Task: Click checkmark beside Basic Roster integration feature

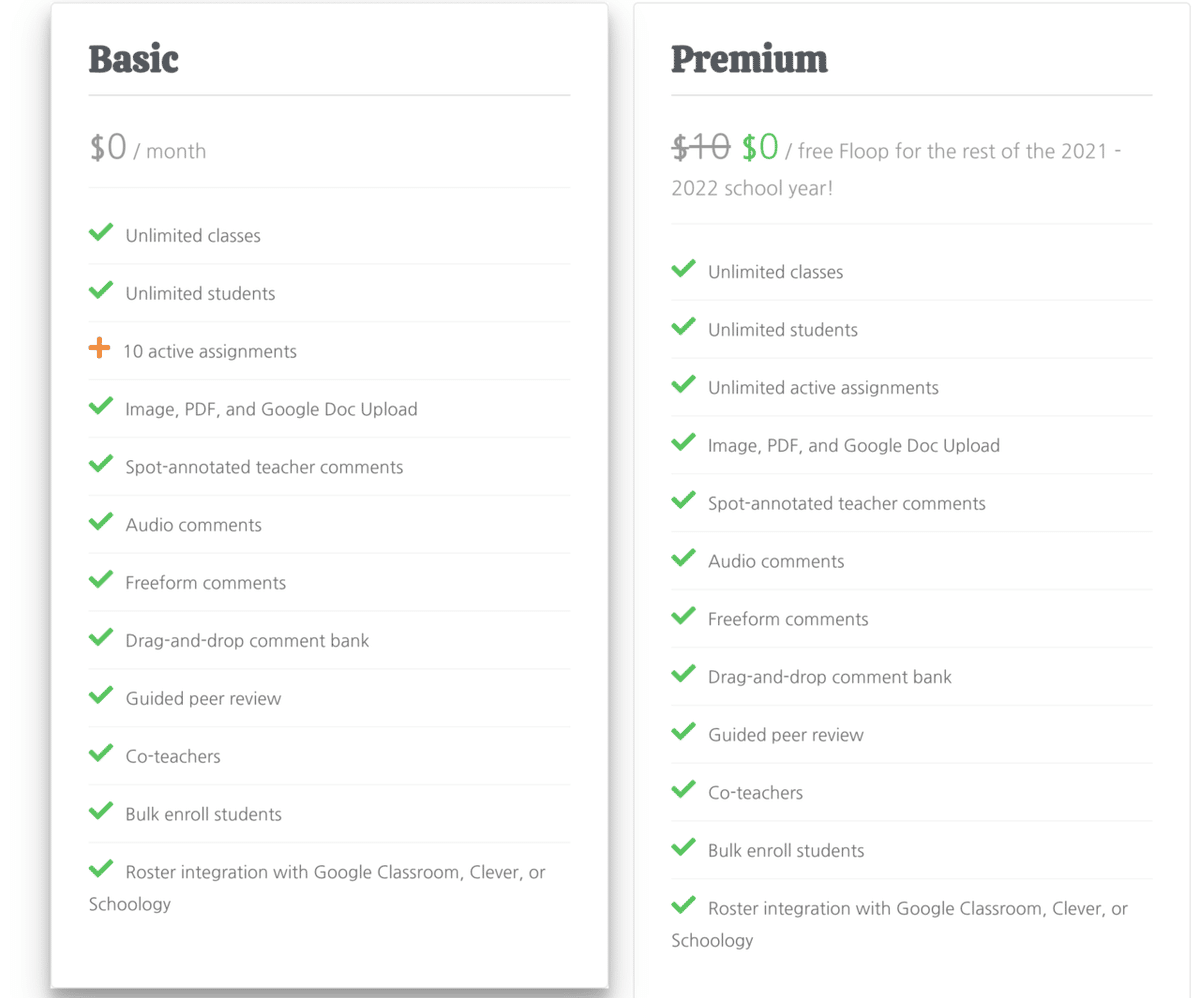Action: click(101, 869)
